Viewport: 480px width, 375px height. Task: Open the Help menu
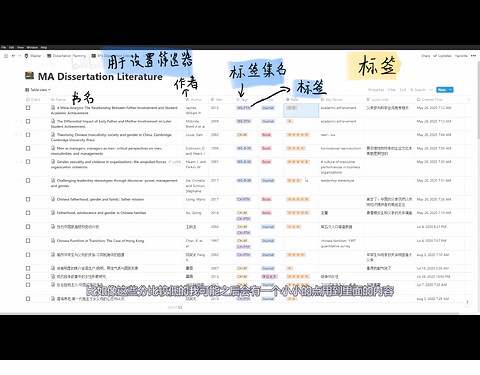(x=44, y=47)
